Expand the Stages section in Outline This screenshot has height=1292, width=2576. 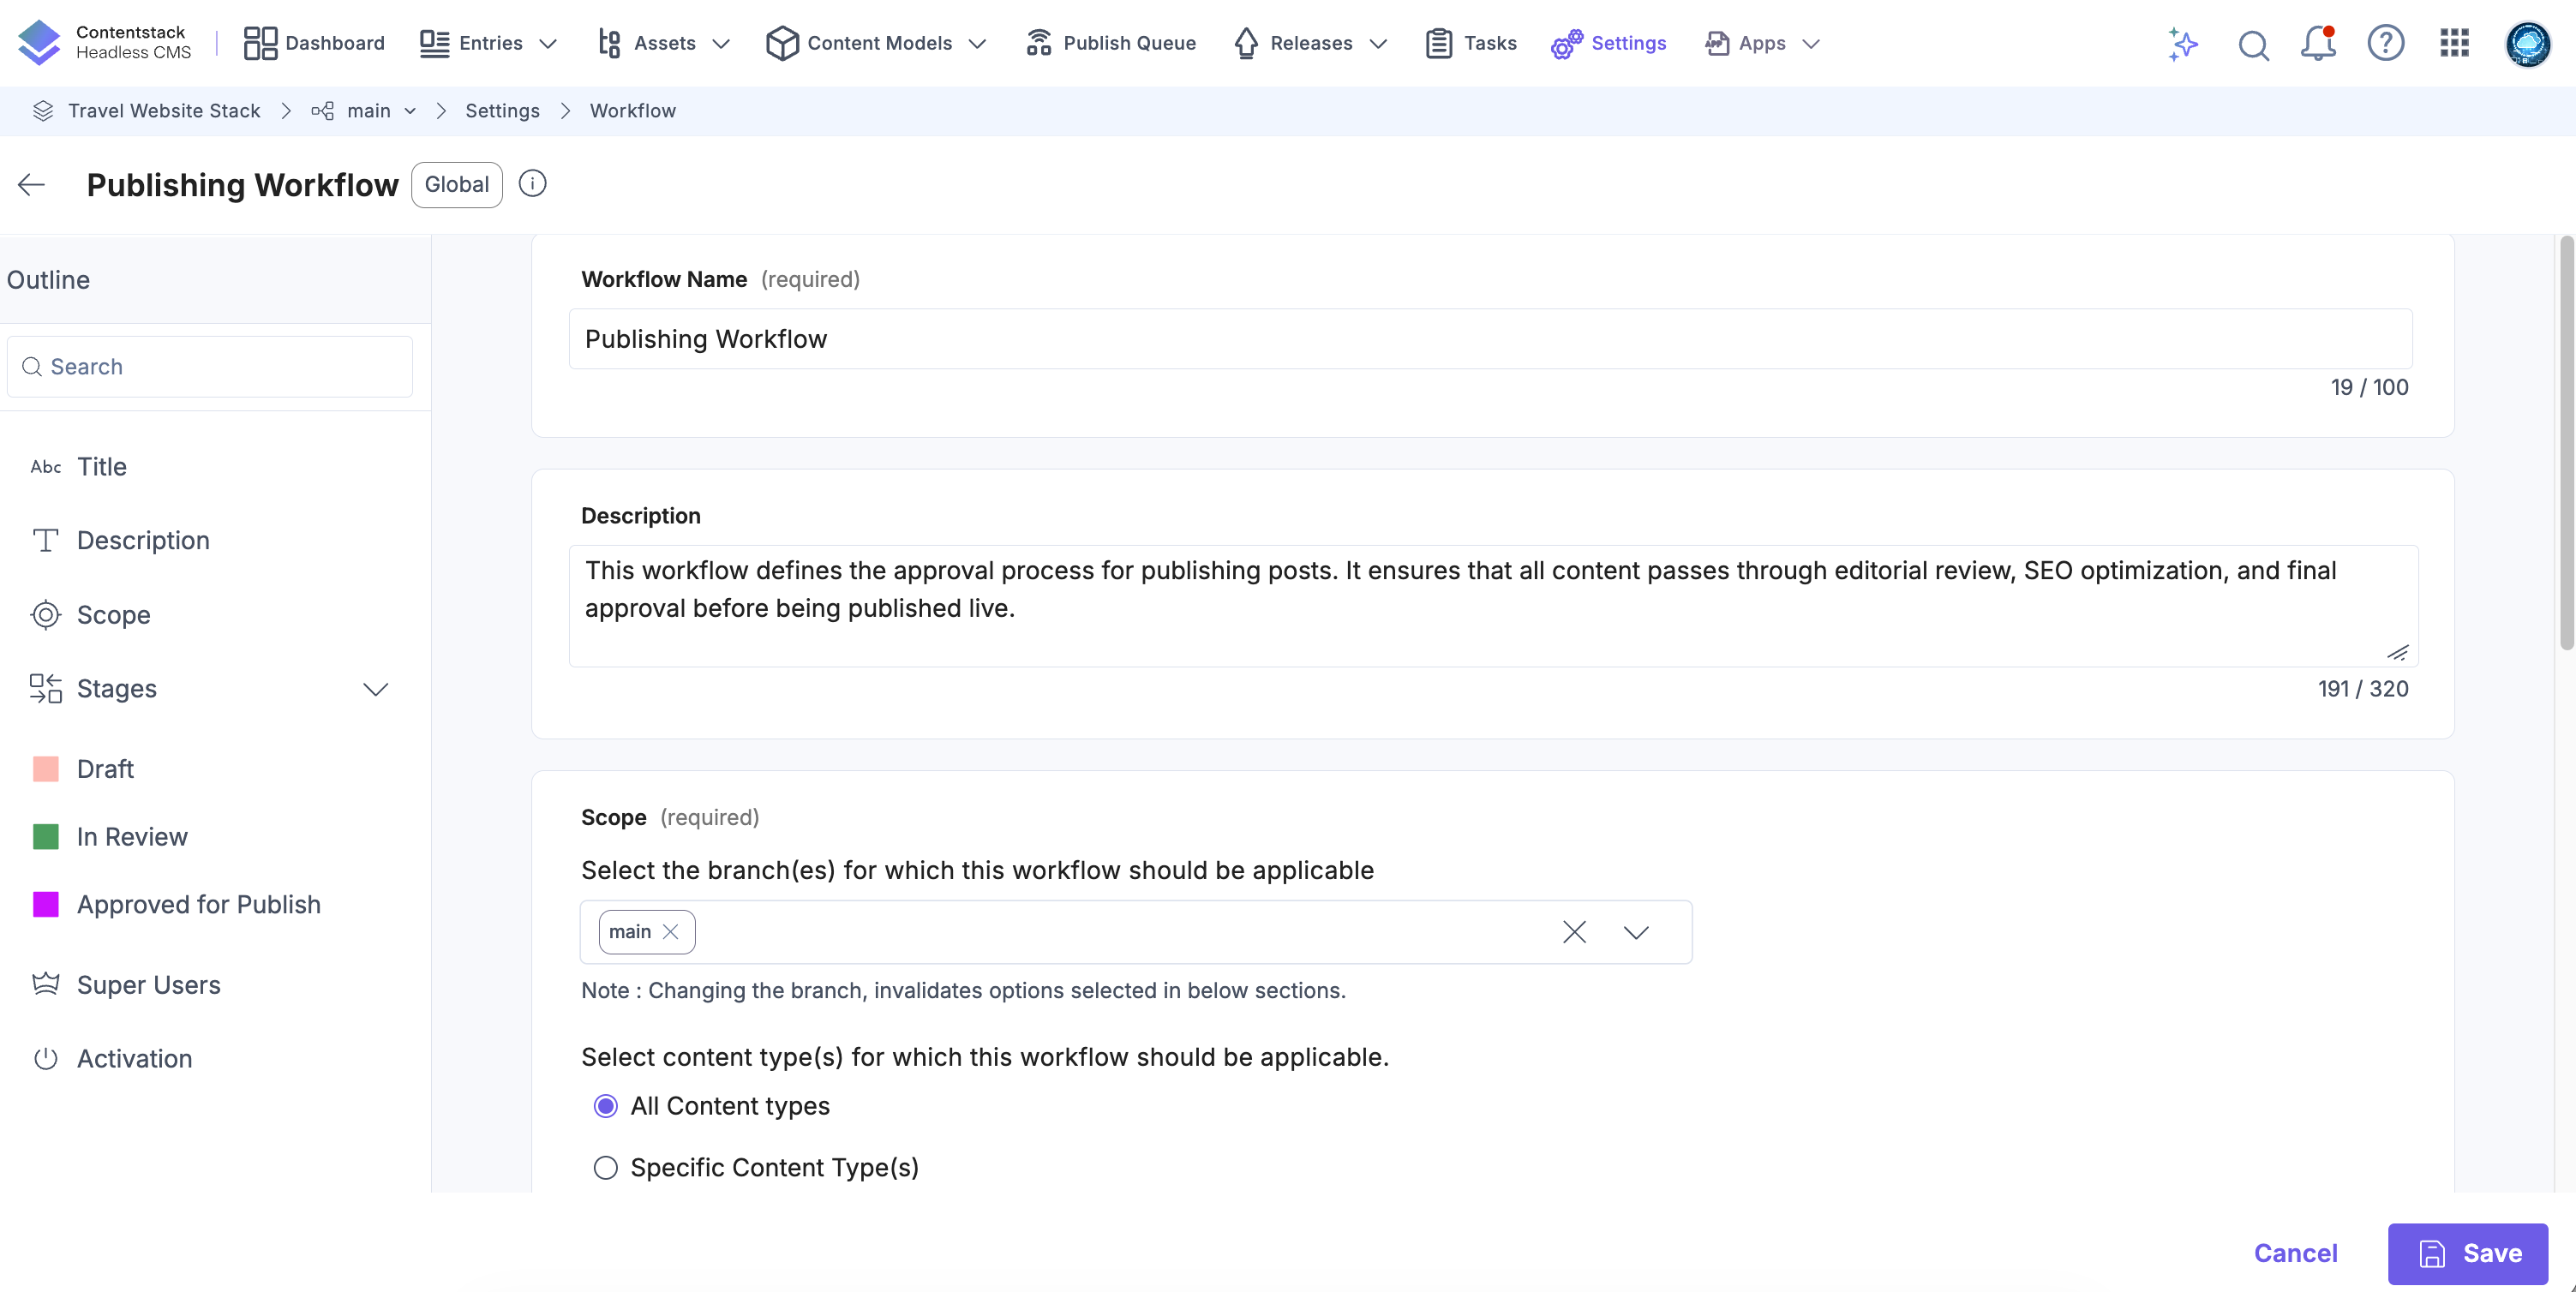point(375,689)
